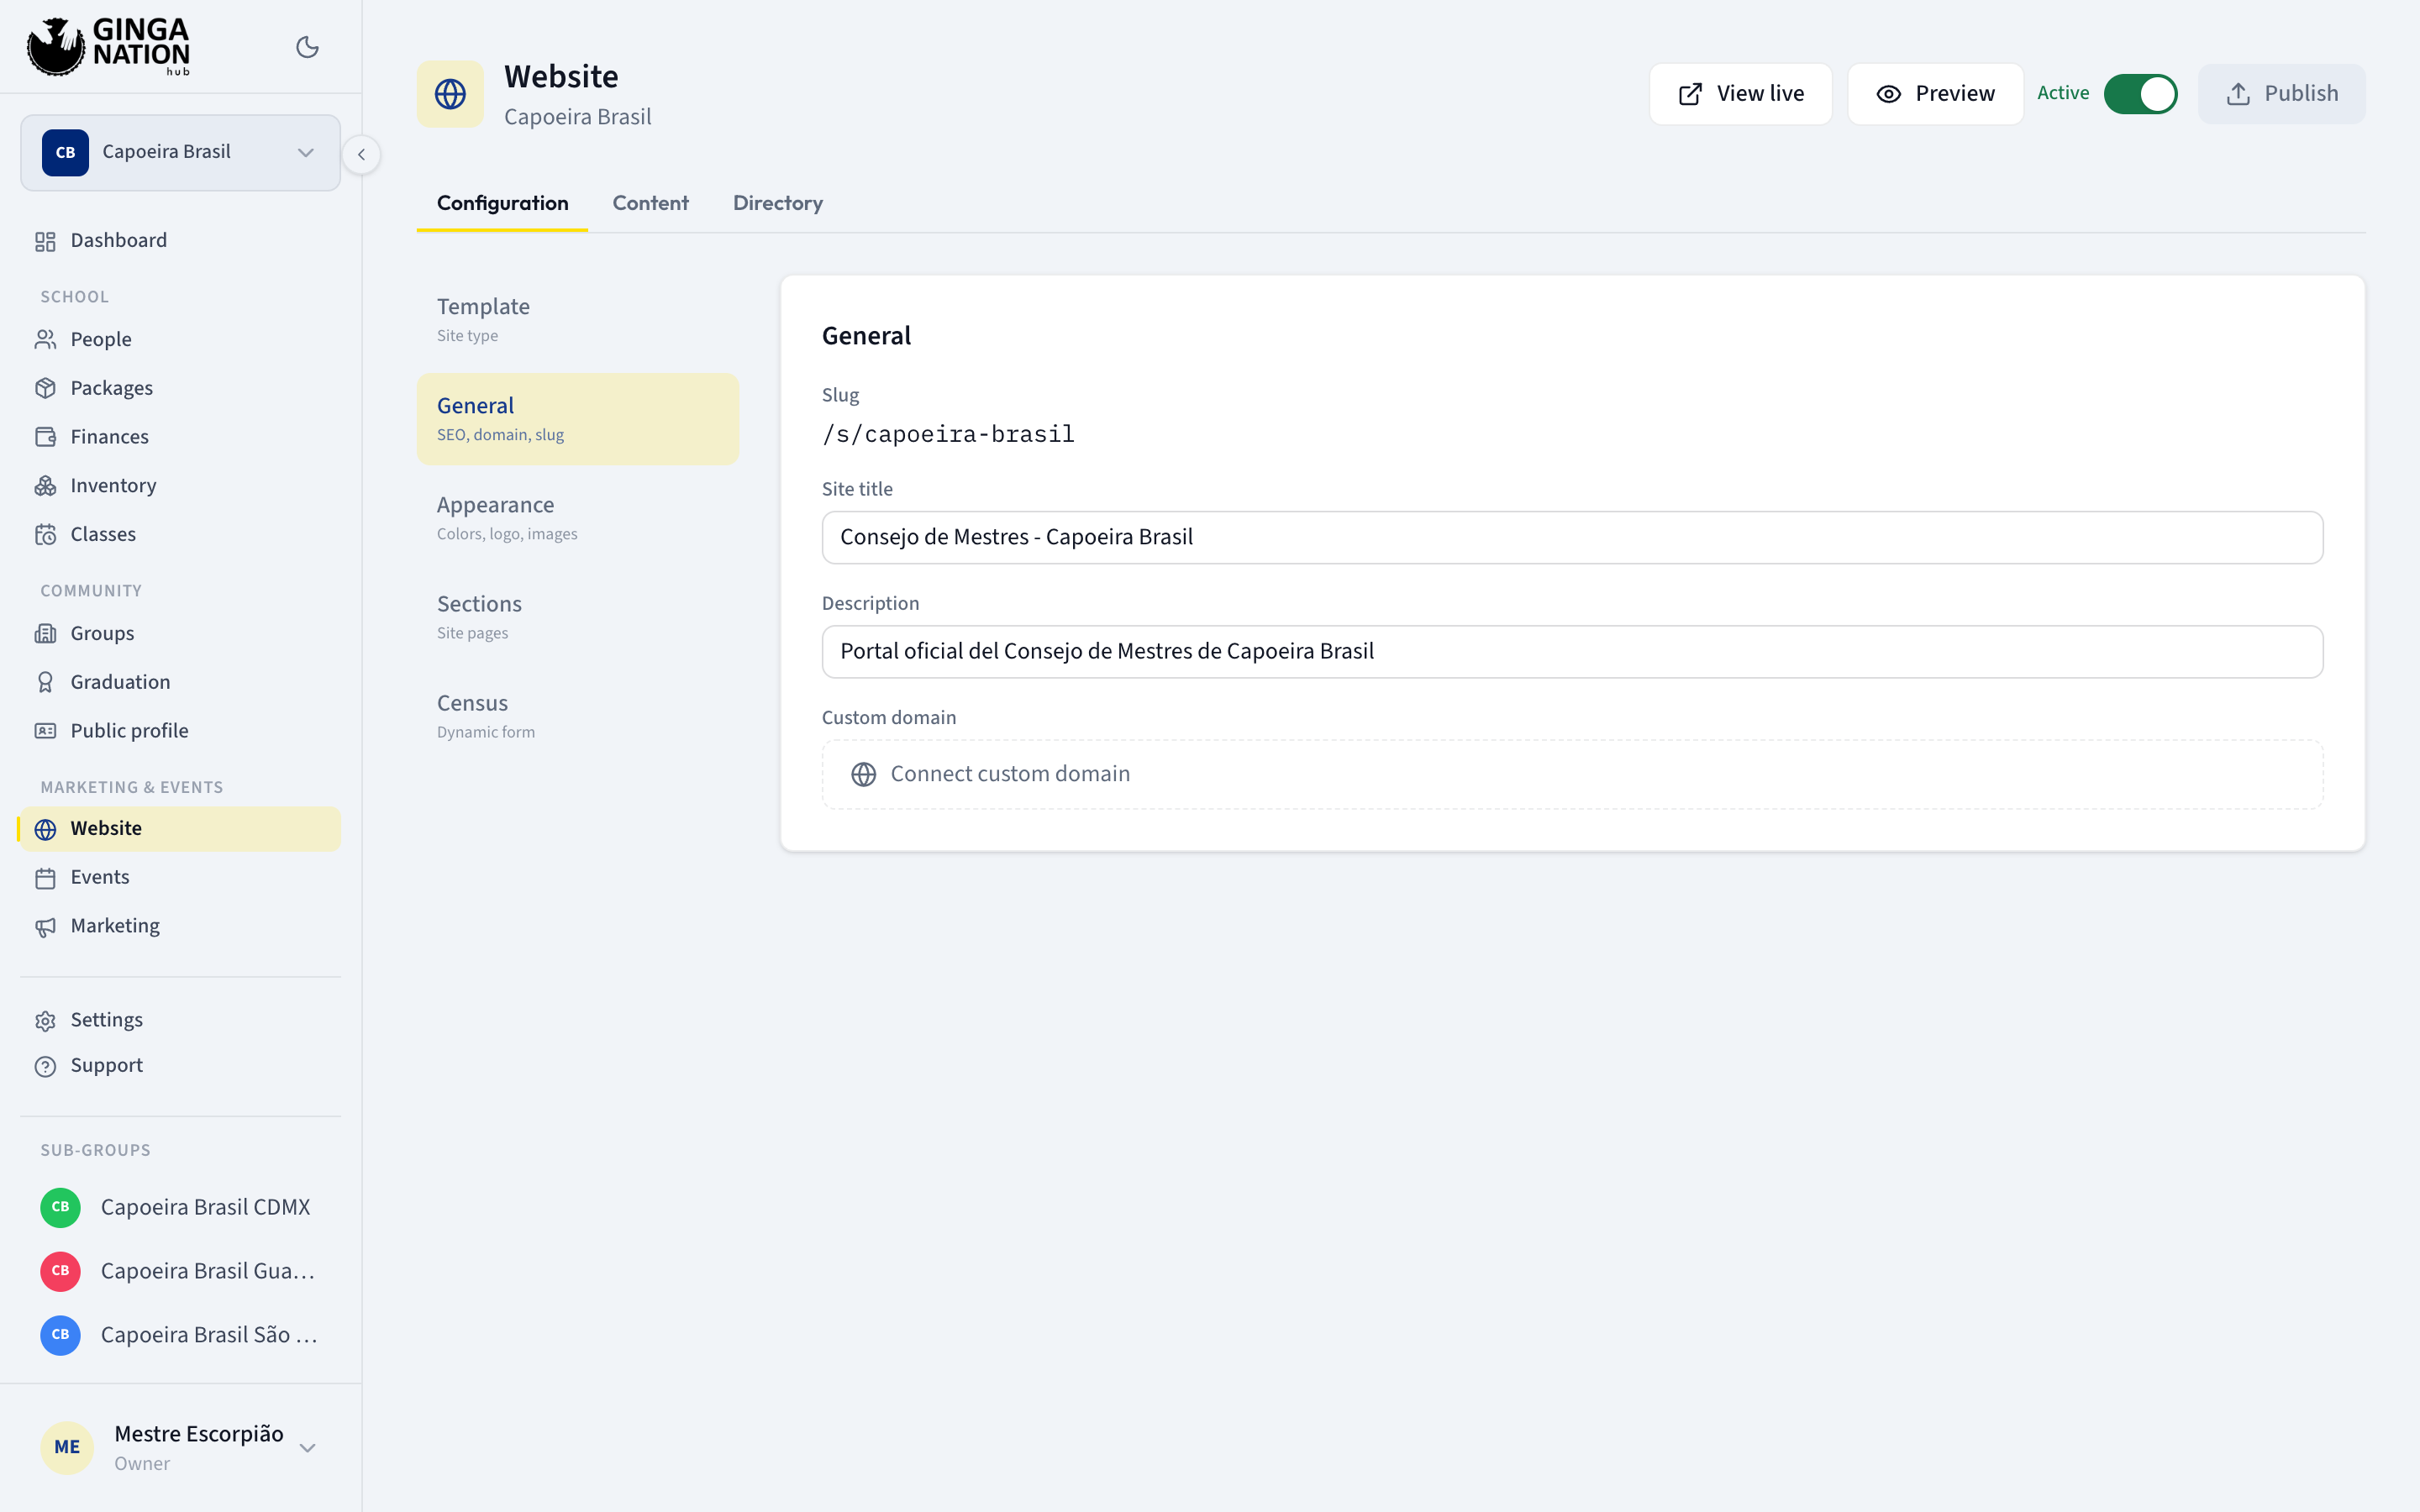Switch to the Configuration tab
This screenshot has height=1512, width=2420.
click(x=502, y=203)
